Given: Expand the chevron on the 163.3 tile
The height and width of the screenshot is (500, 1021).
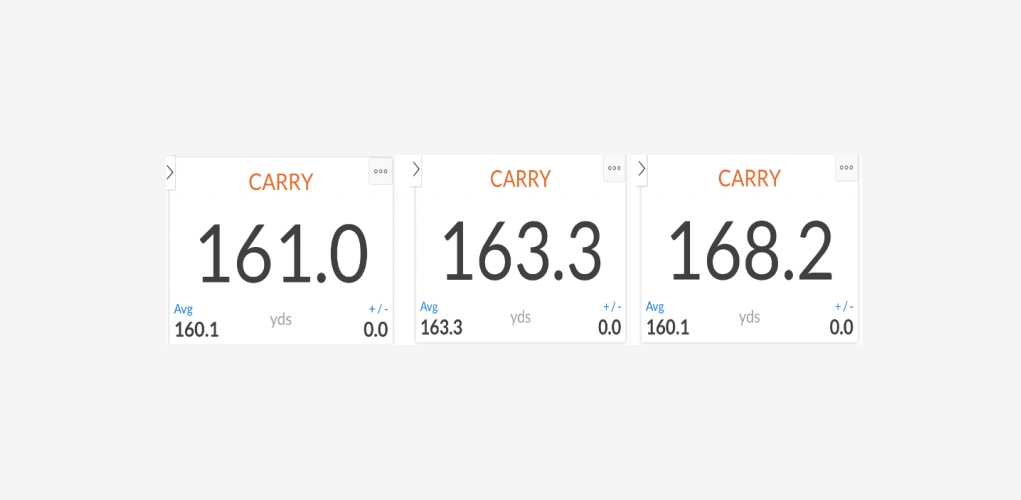Looking at the screenshot, I should 416,169.
